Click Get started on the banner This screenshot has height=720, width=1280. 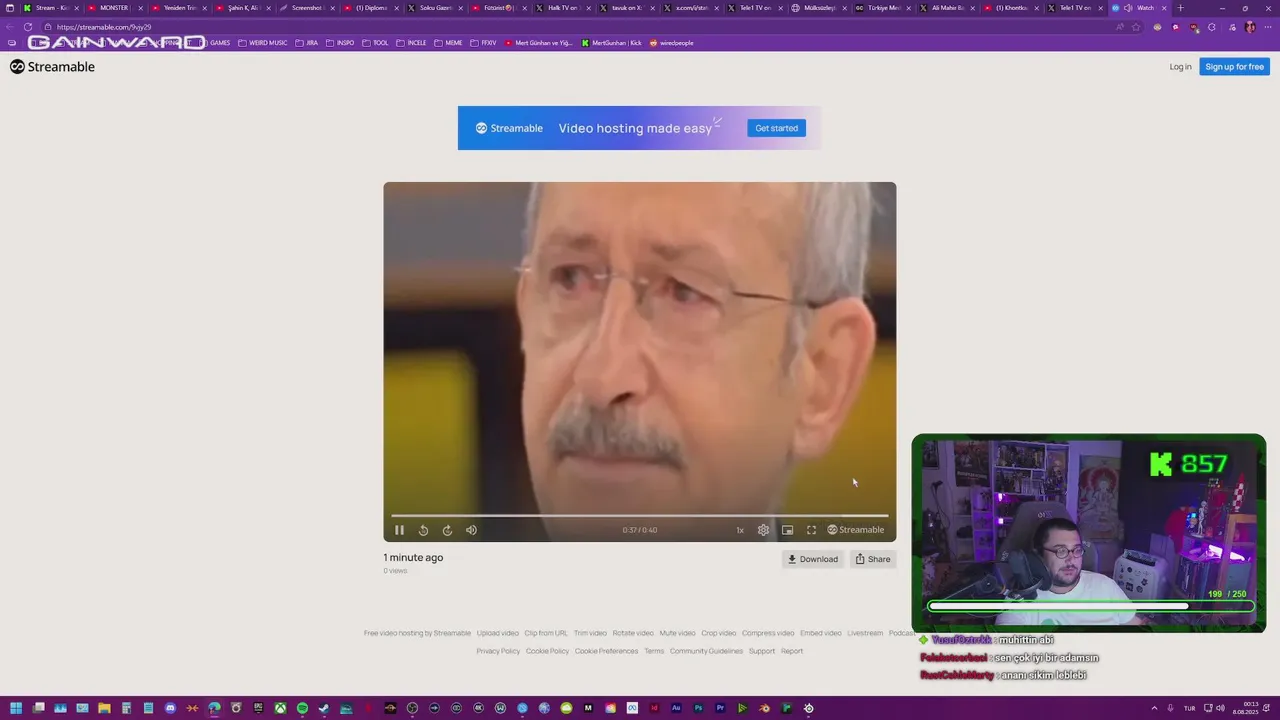point(776,128)
